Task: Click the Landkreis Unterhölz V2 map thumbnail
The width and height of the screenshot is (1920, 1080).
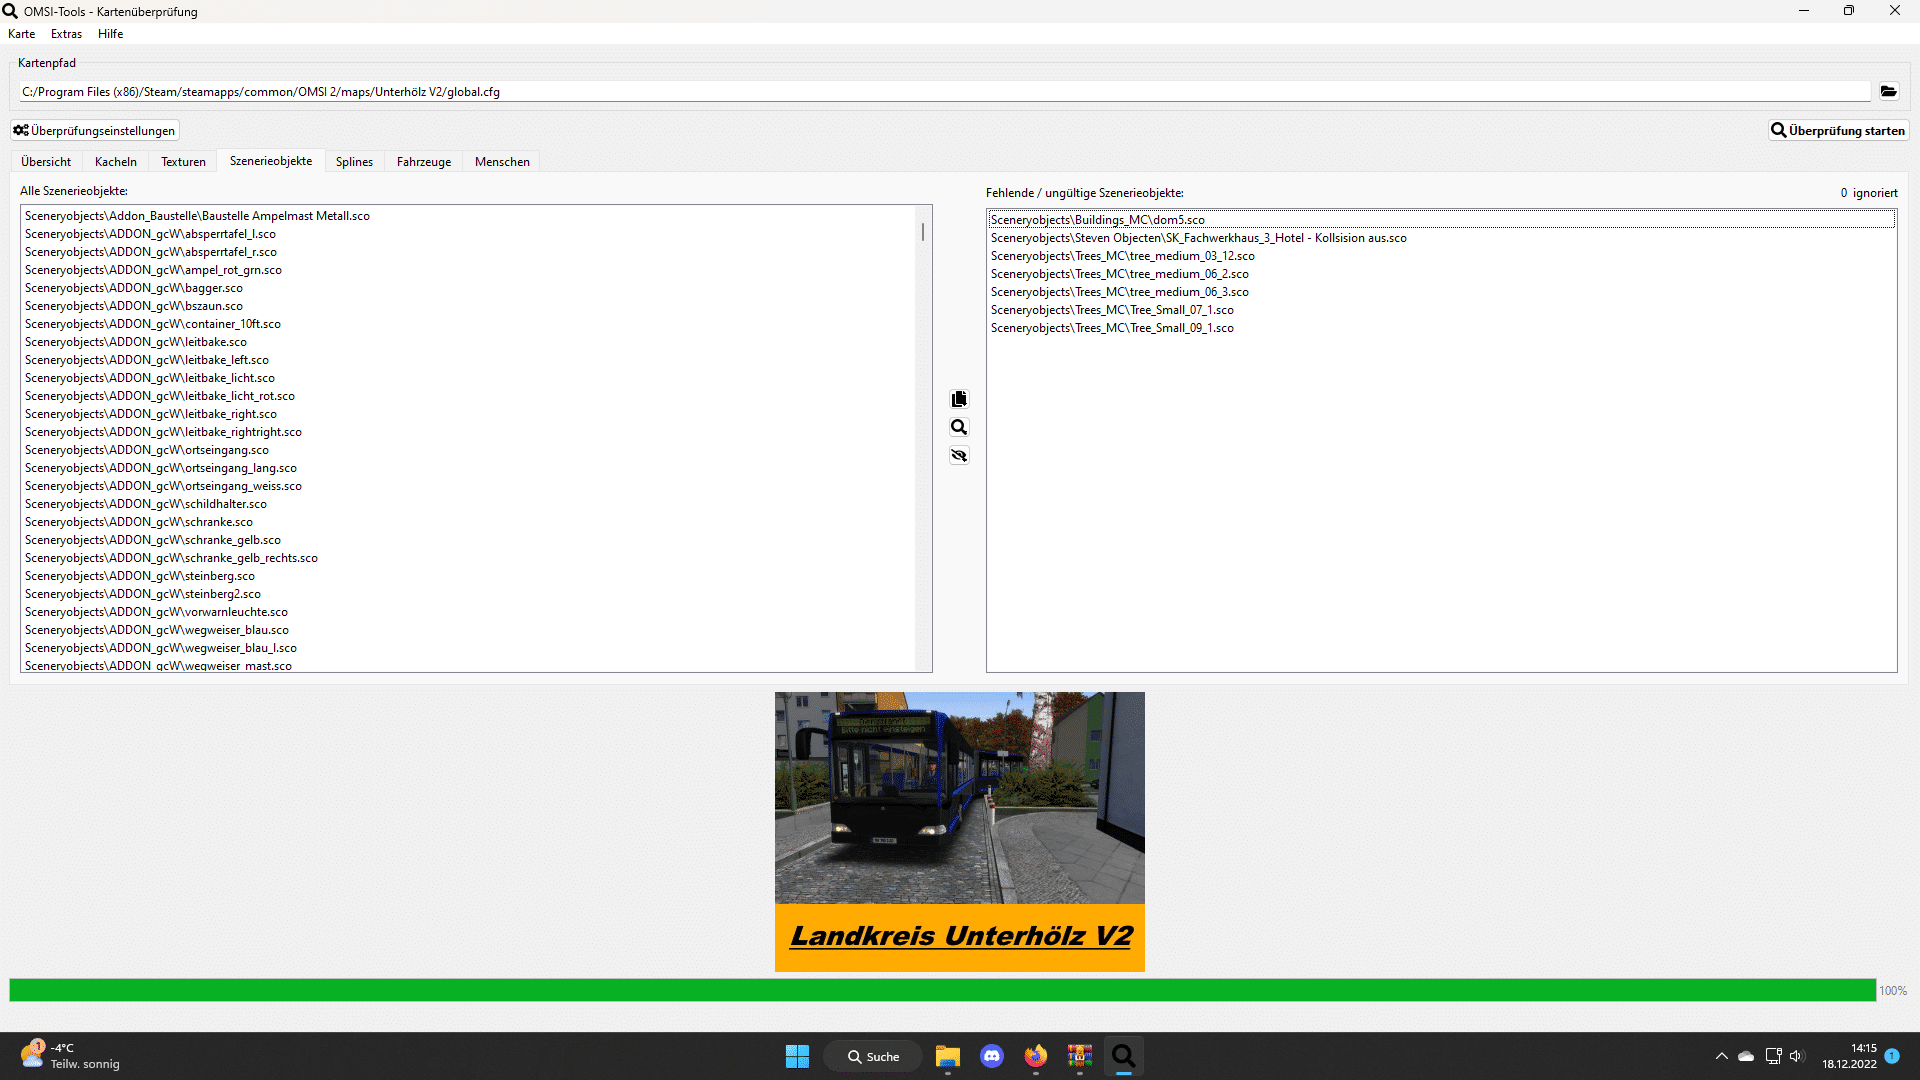Action: coord(959,830)
